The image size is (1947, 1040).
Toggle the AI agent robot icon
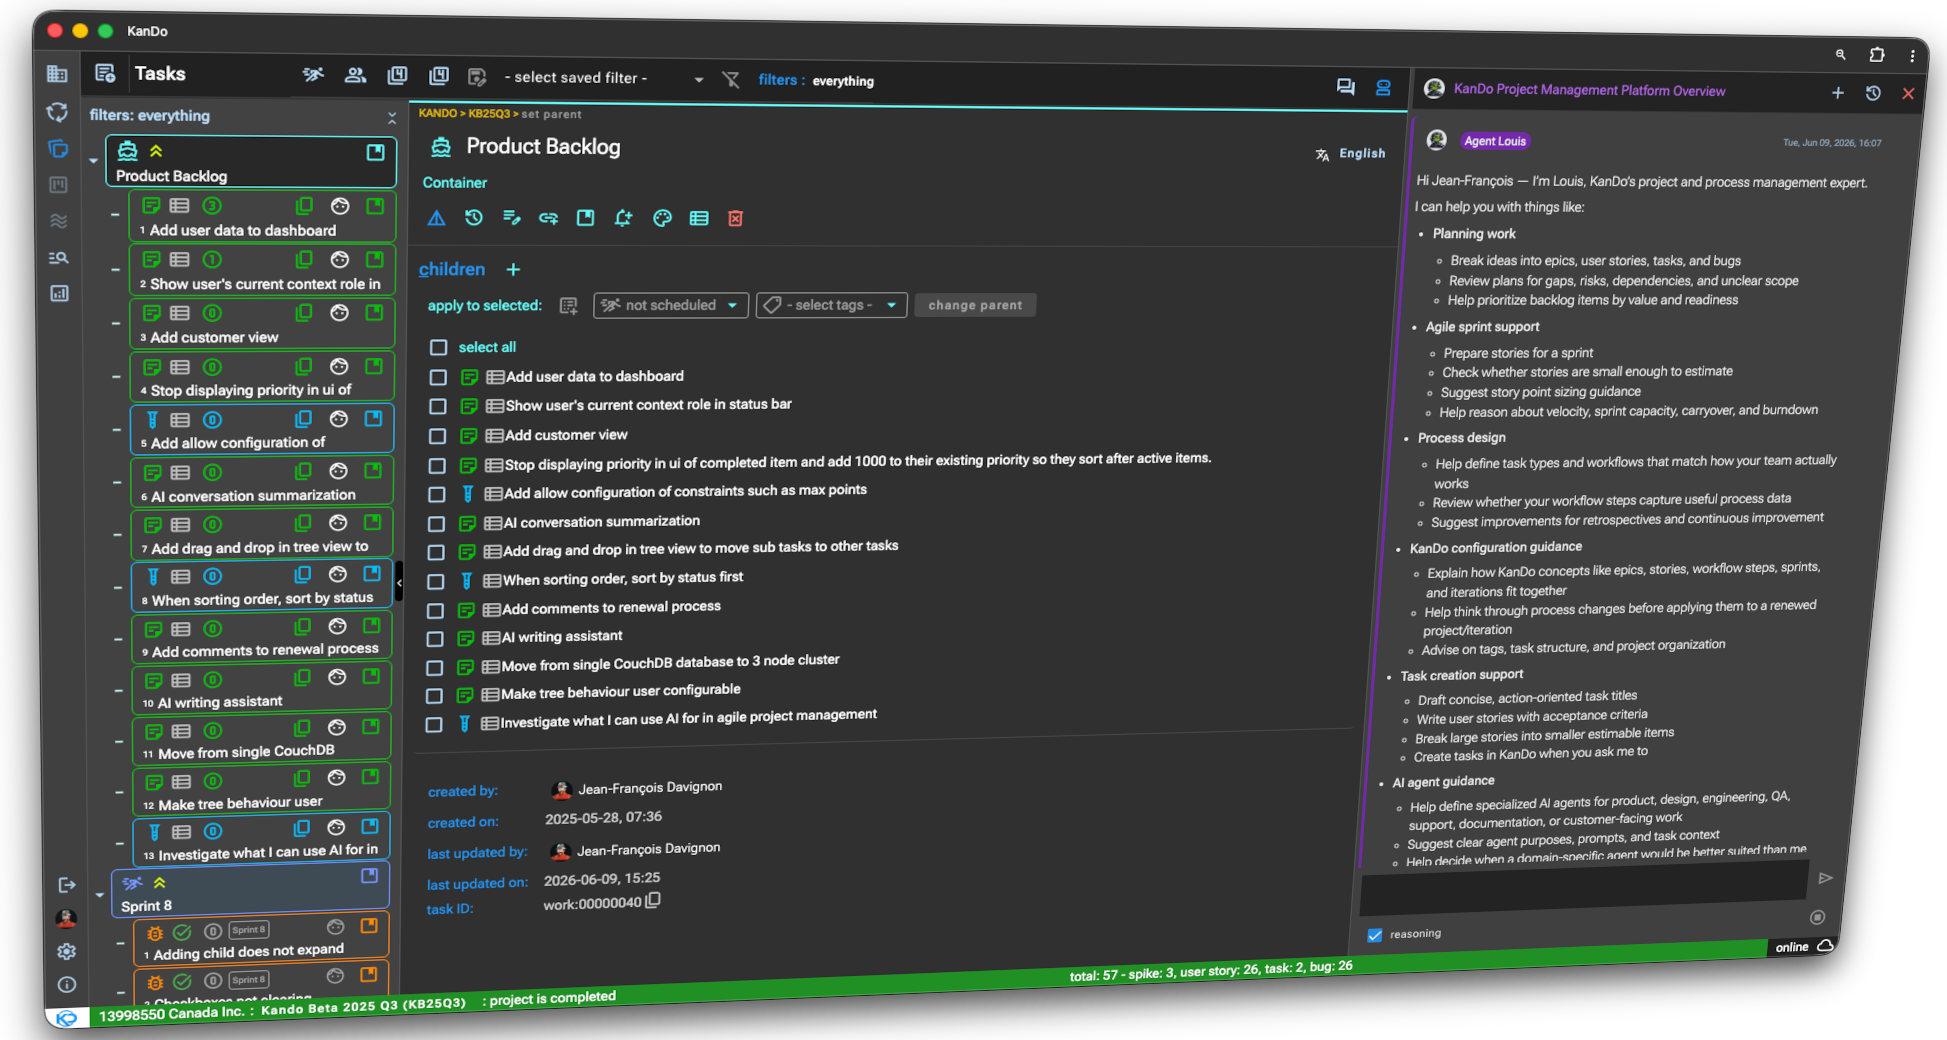pyautogui.click(x=1383, y=88)
